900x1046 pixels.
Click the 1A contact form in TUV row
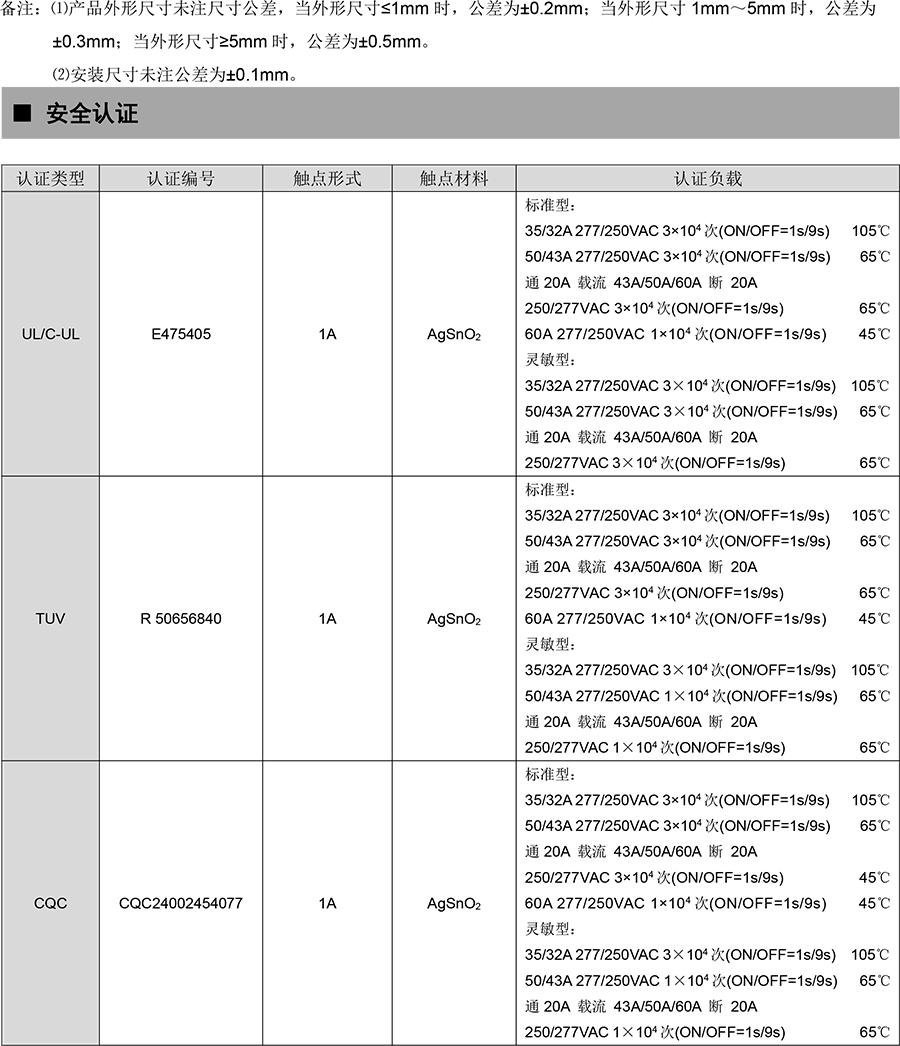pyautogui.click(x=327, y=619)
